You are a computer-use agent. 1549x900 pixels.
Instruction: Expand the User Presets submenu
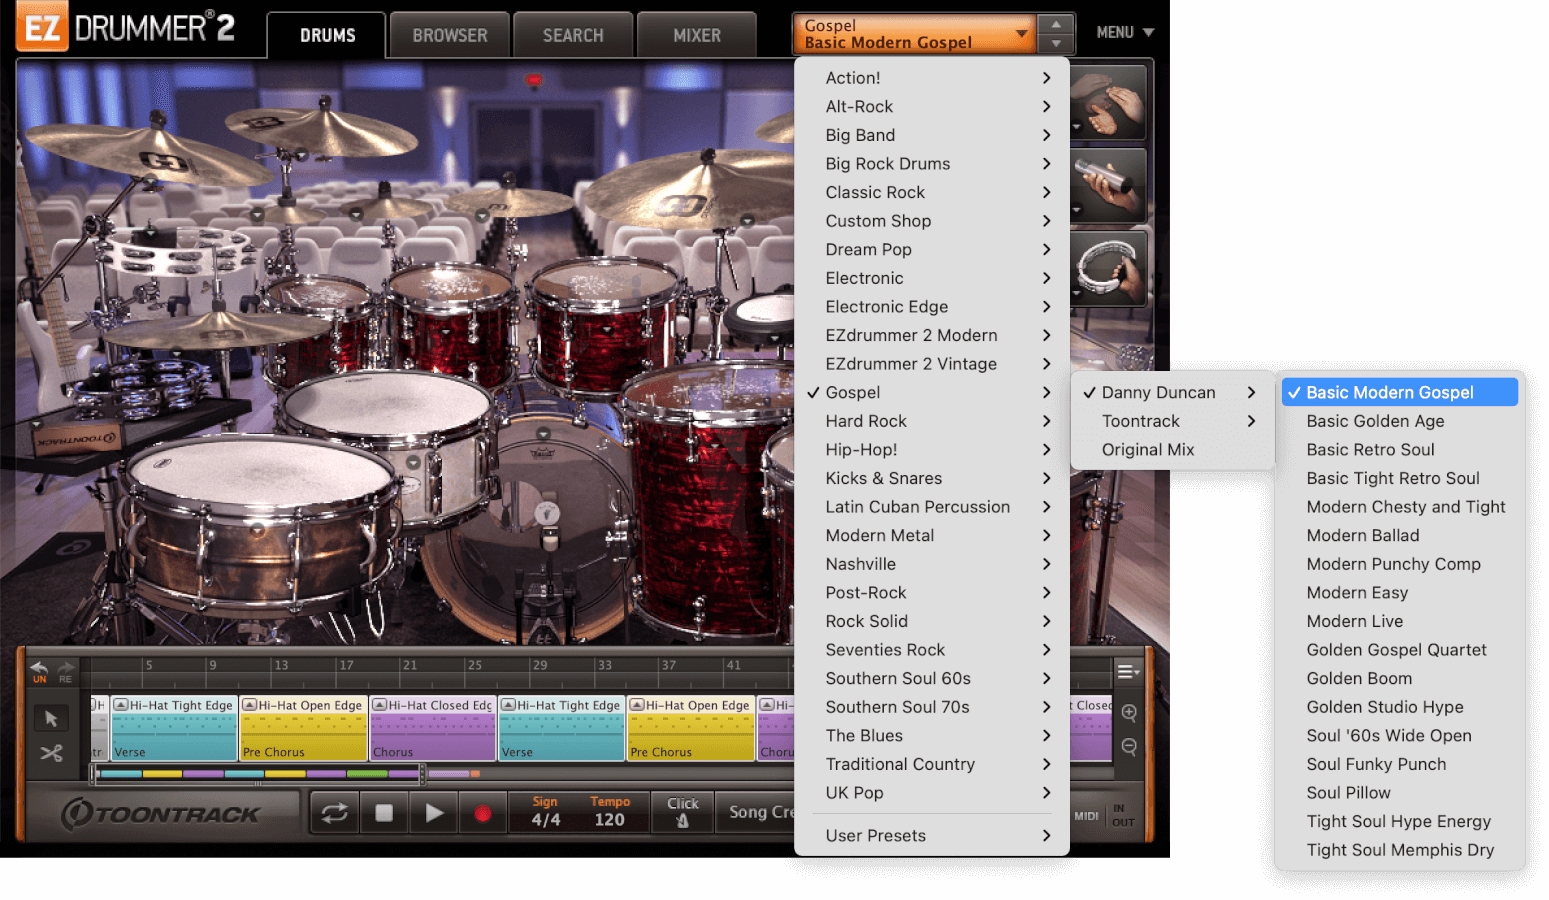[x=932, y=836]
